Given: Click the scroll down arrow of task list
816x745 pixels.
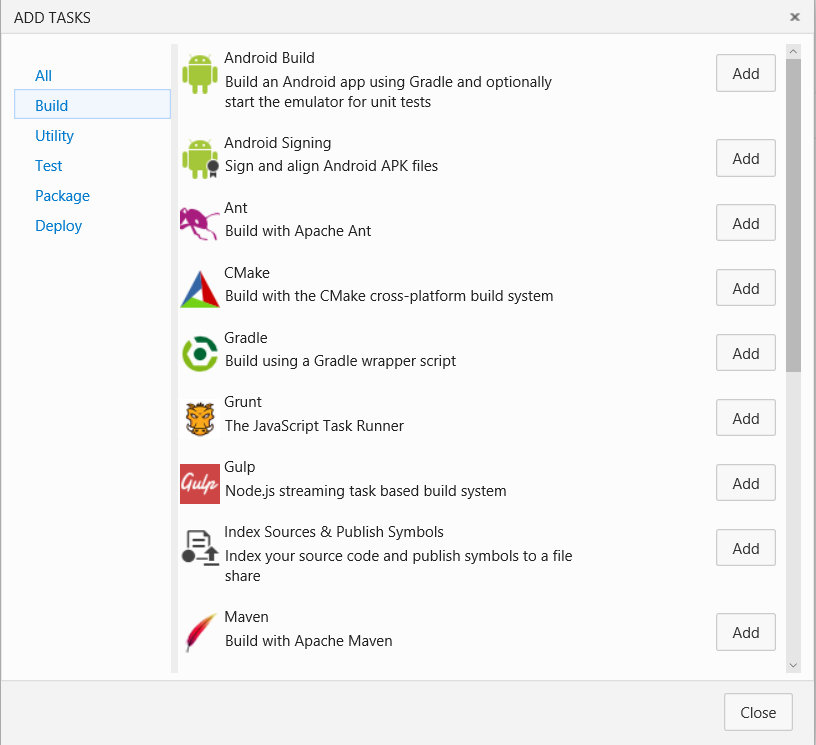Looking at the screenshot, I should coord(793,665).
